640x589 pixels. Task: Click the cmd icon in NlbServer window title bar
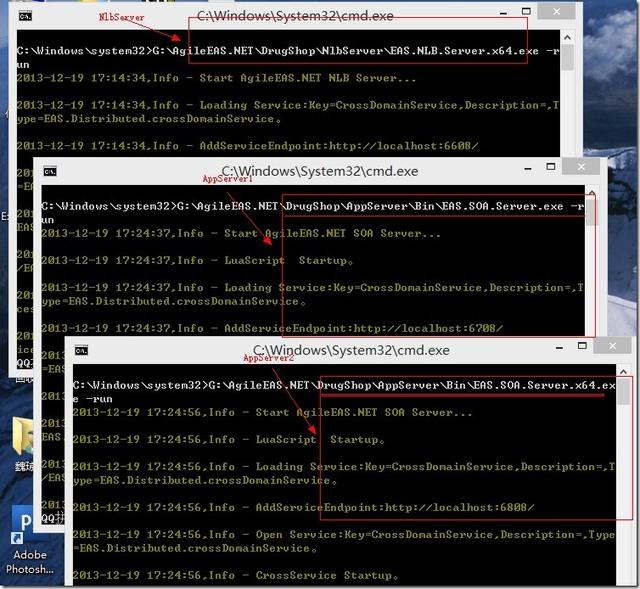click(25, 16)
